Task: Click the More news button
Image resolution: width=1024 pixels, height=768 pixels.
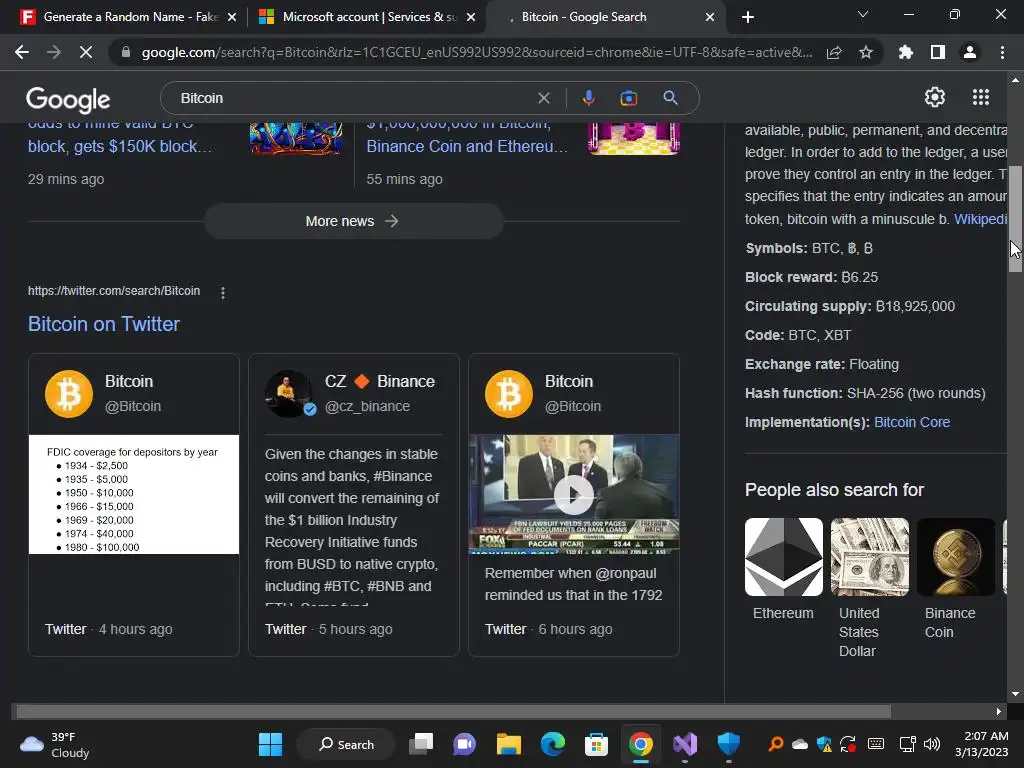Action: coord(353,221)
